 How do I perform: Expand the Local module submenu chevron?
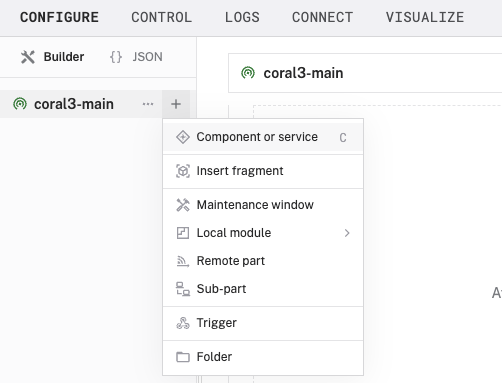[x=347, y=233]
